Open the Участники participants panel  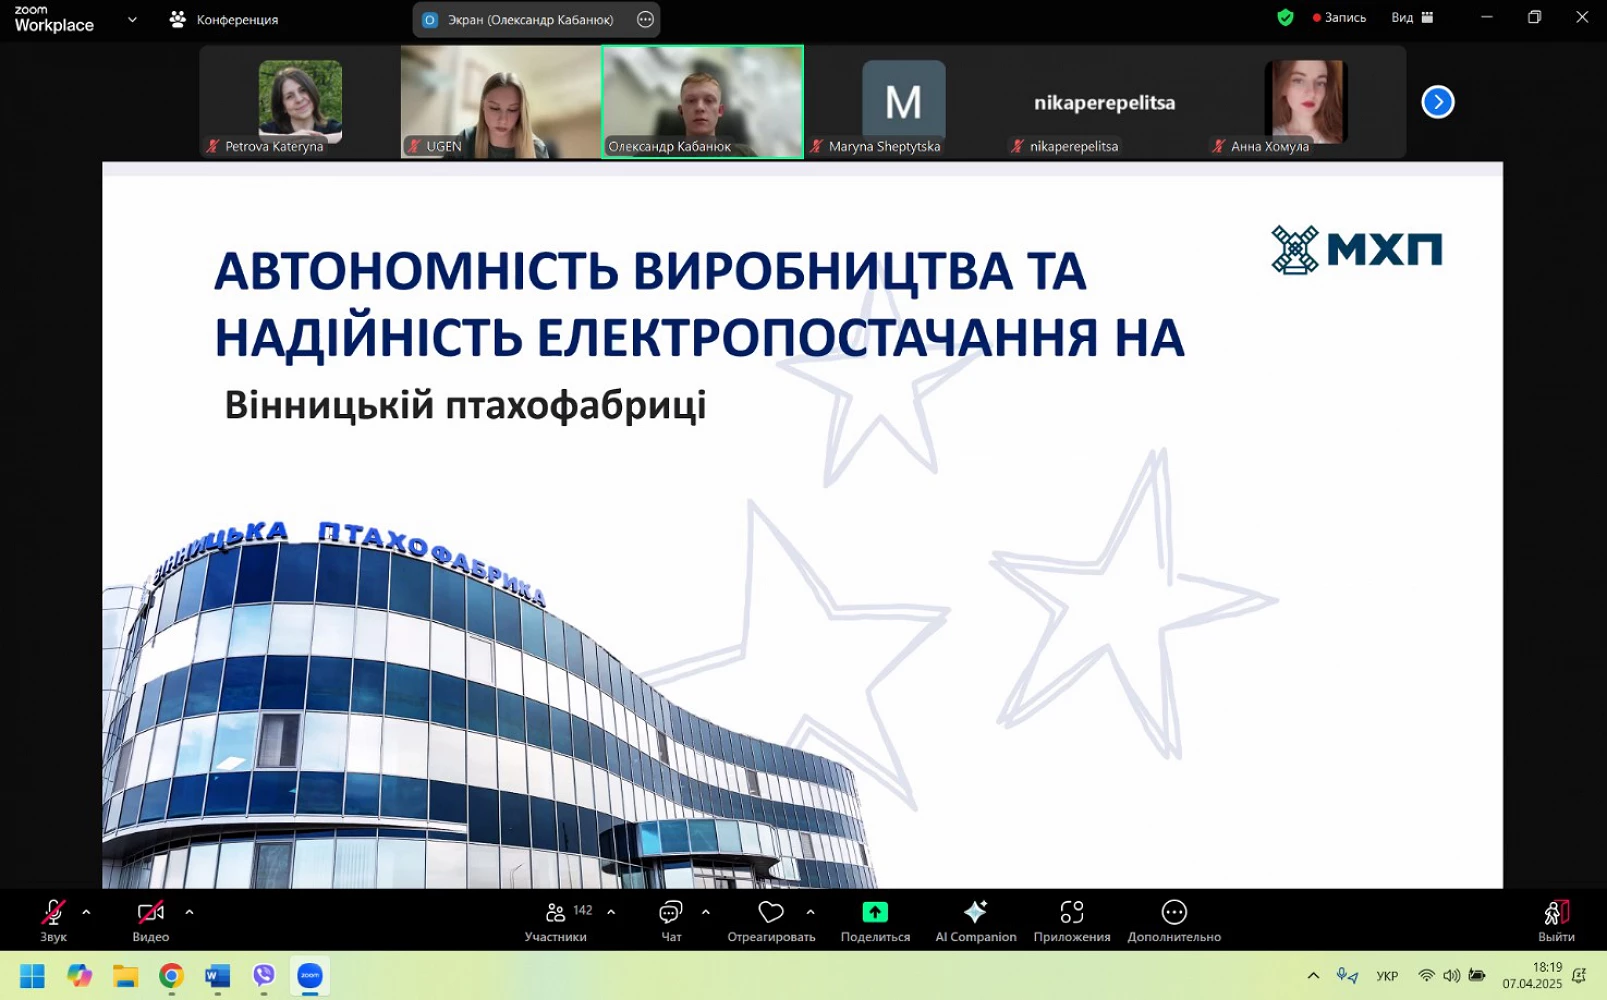click(556, 920)
